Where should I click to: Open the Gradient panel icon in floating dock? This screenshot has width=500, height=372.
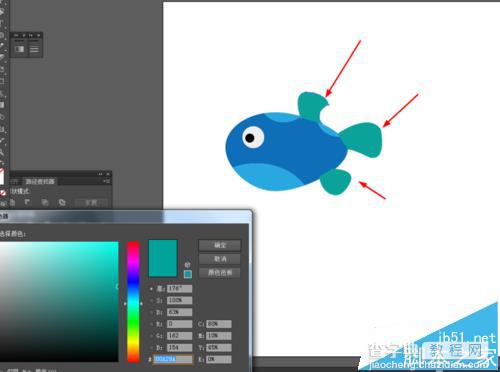pyautogui.click(x=19, y=49)
